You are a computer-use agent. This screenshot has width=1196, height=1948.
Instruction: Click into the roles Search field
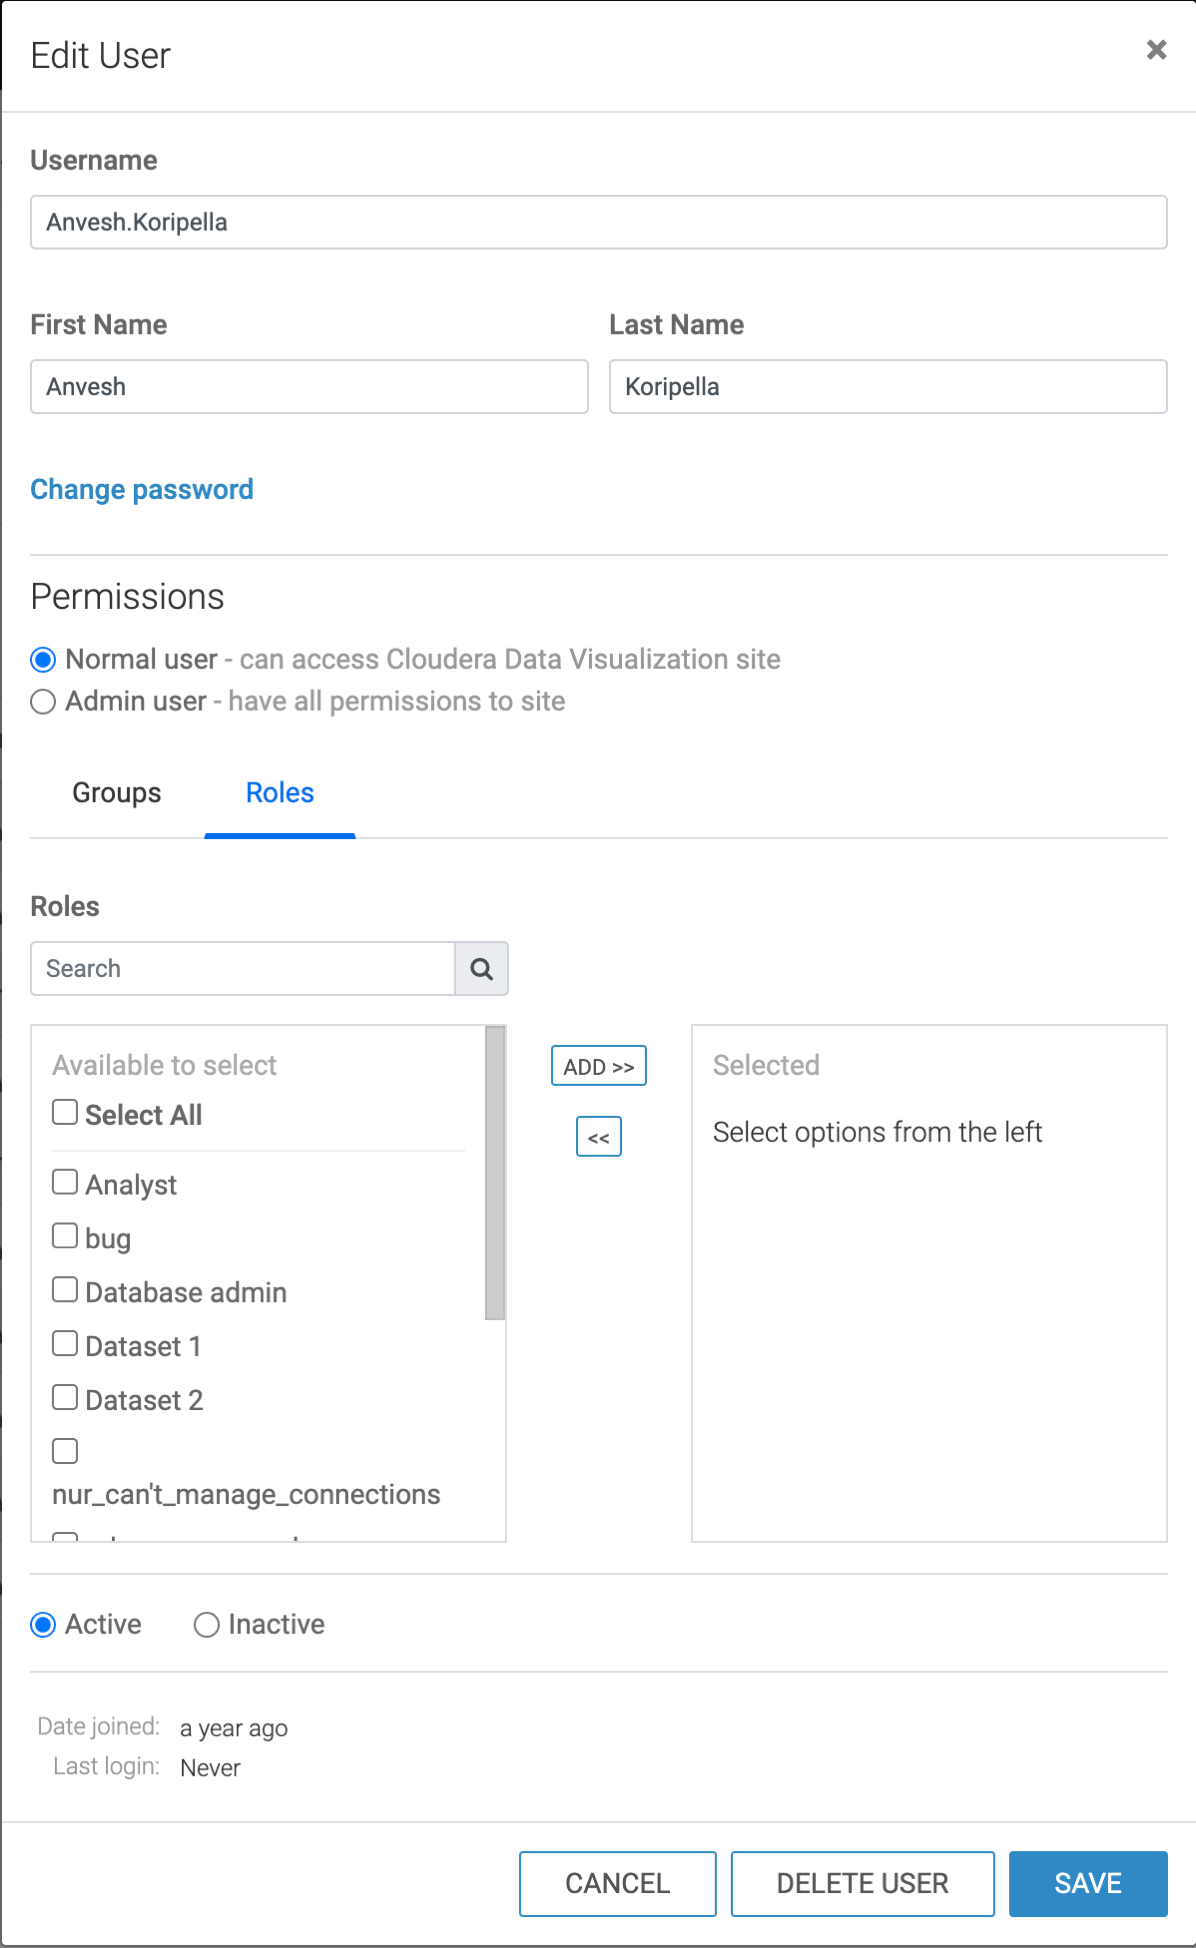click(243, 968)
